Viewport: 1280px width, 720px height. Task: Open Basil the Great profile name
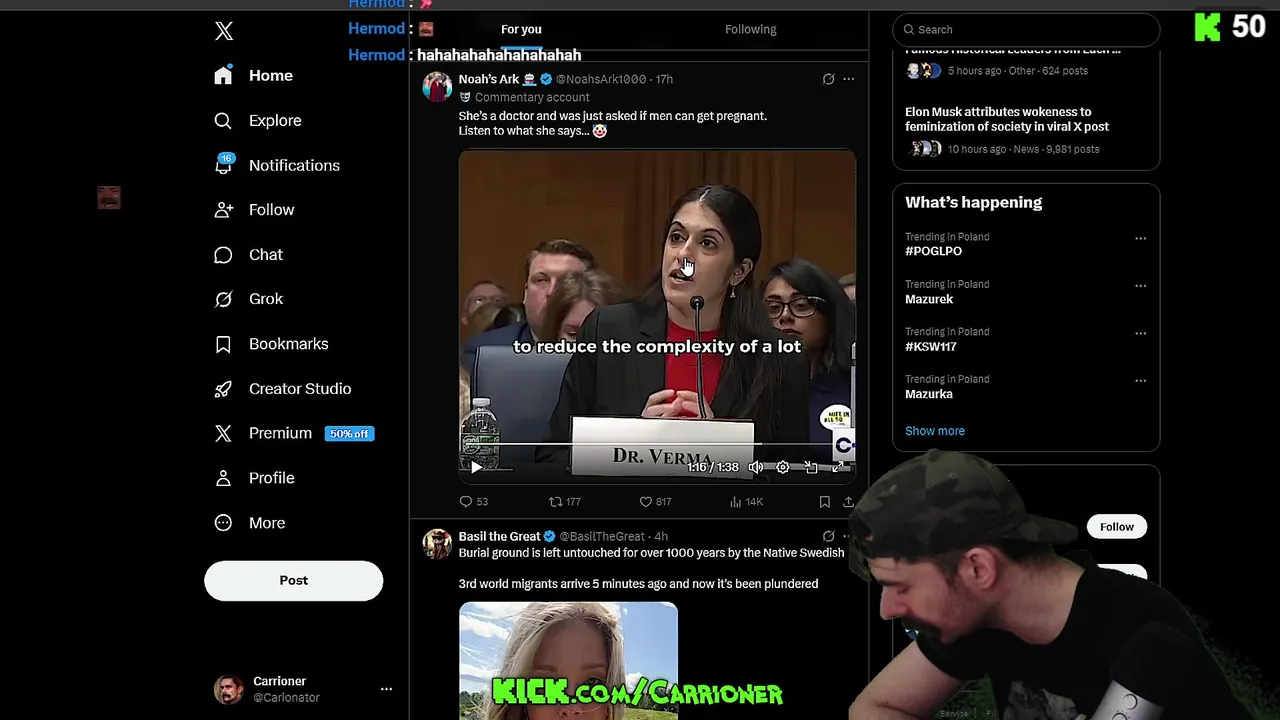(499, 537)
